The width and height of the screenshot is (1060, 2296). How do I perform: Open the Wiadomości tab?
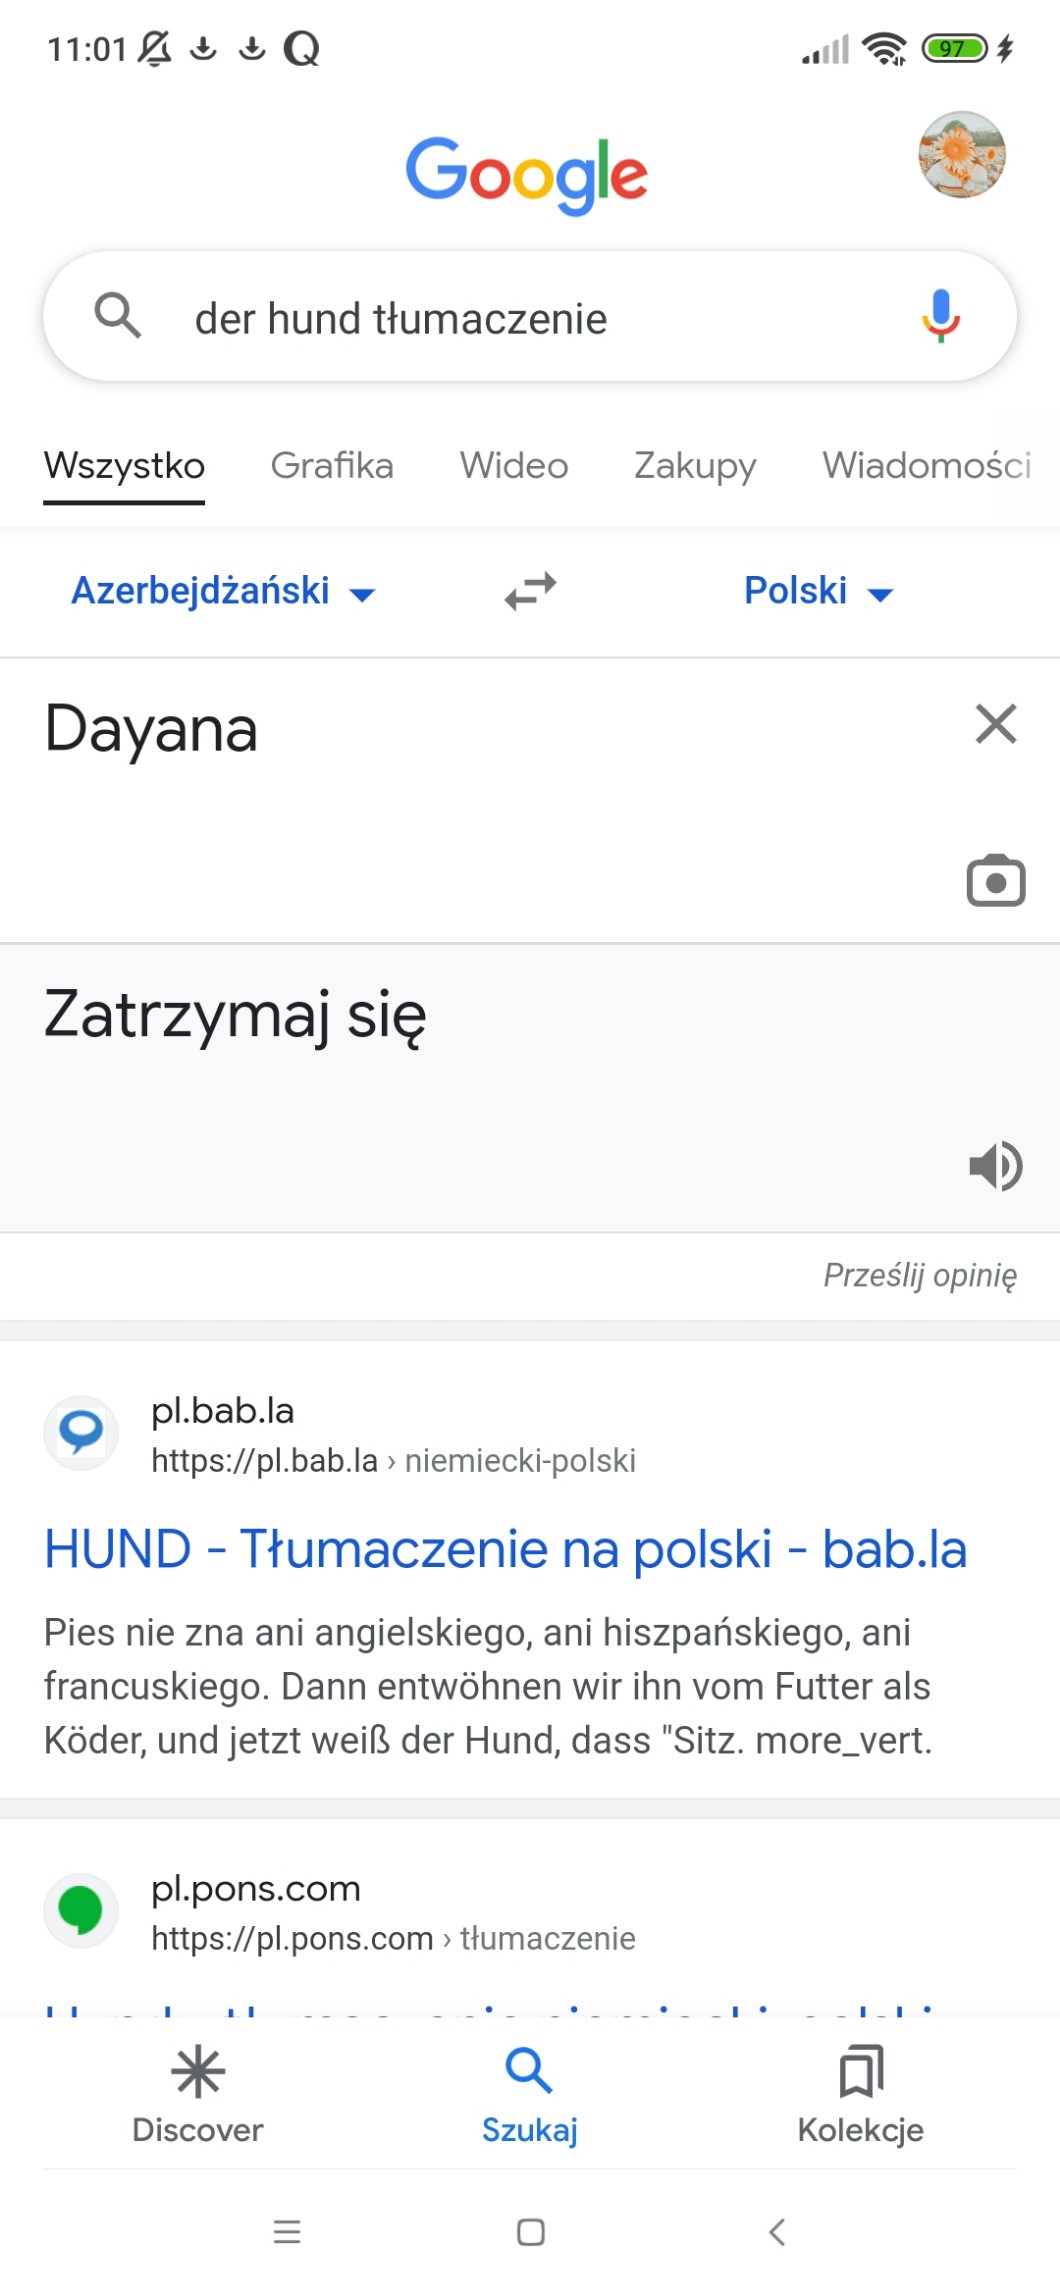[926, 466]
